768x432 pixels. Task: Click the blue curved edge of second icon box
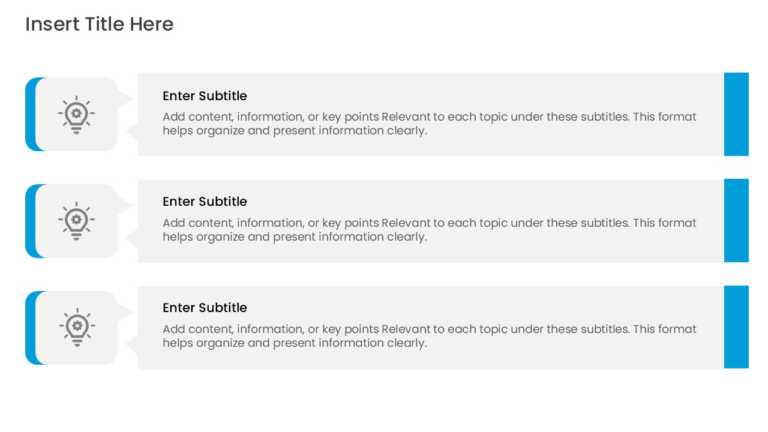point(31,221)
